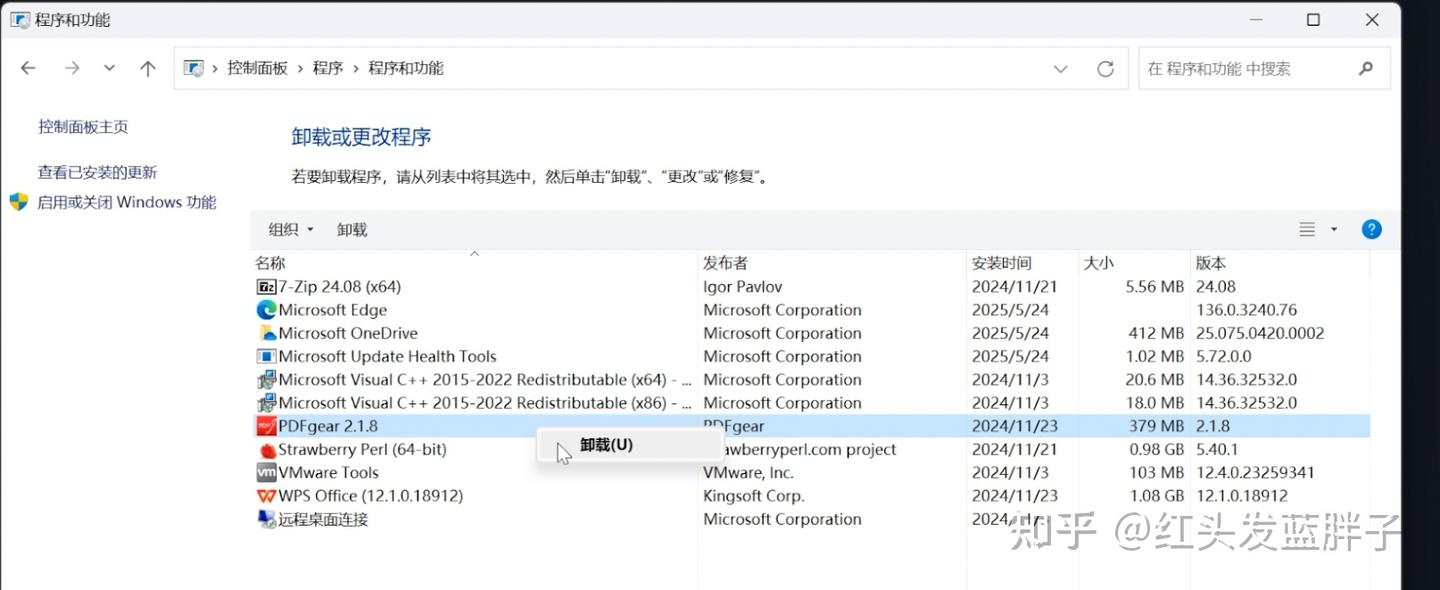Select the Microsoft OneDrive entry
The width and height of the screenshot is (1440, 590).
810,333
